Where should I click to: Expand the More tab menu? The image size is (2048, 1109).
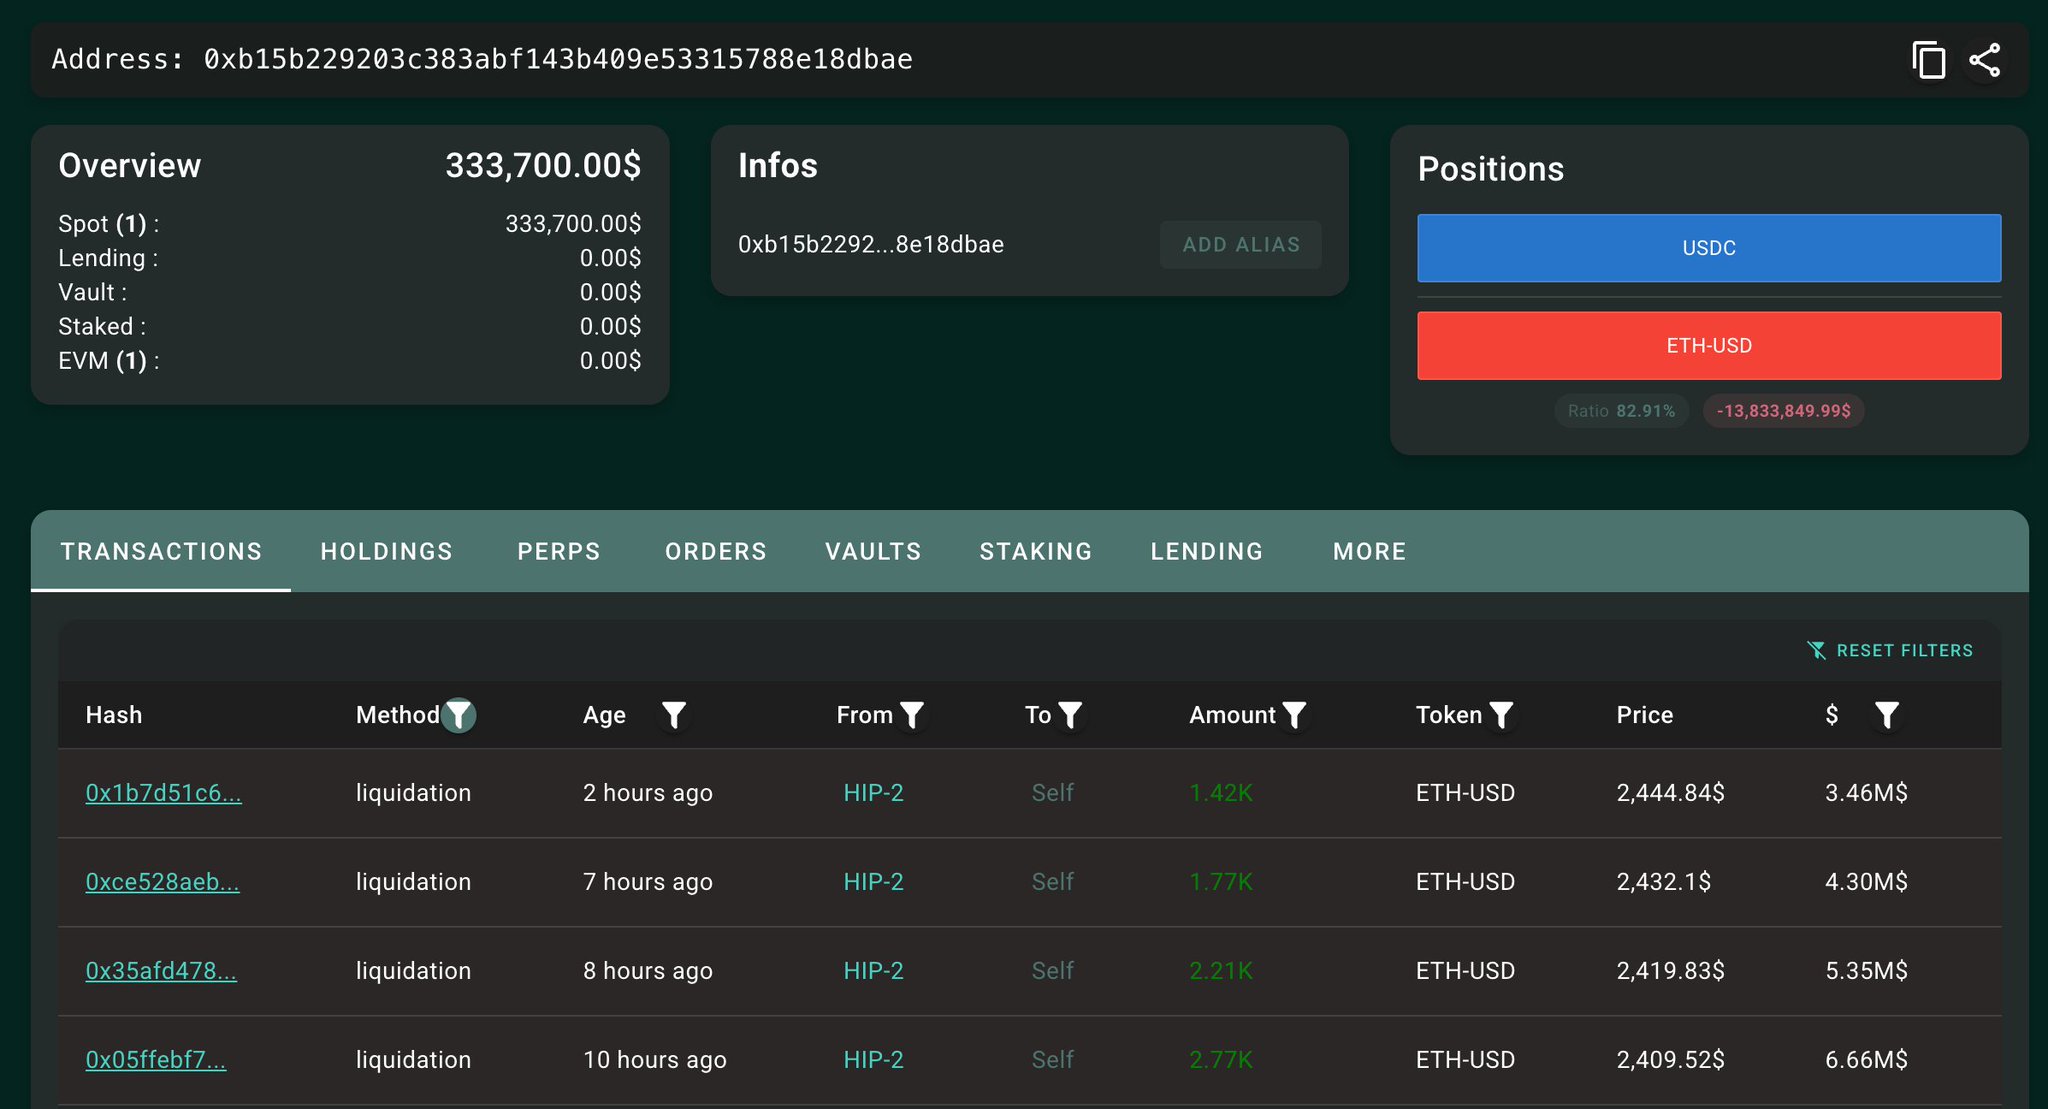coord(1370,551)
